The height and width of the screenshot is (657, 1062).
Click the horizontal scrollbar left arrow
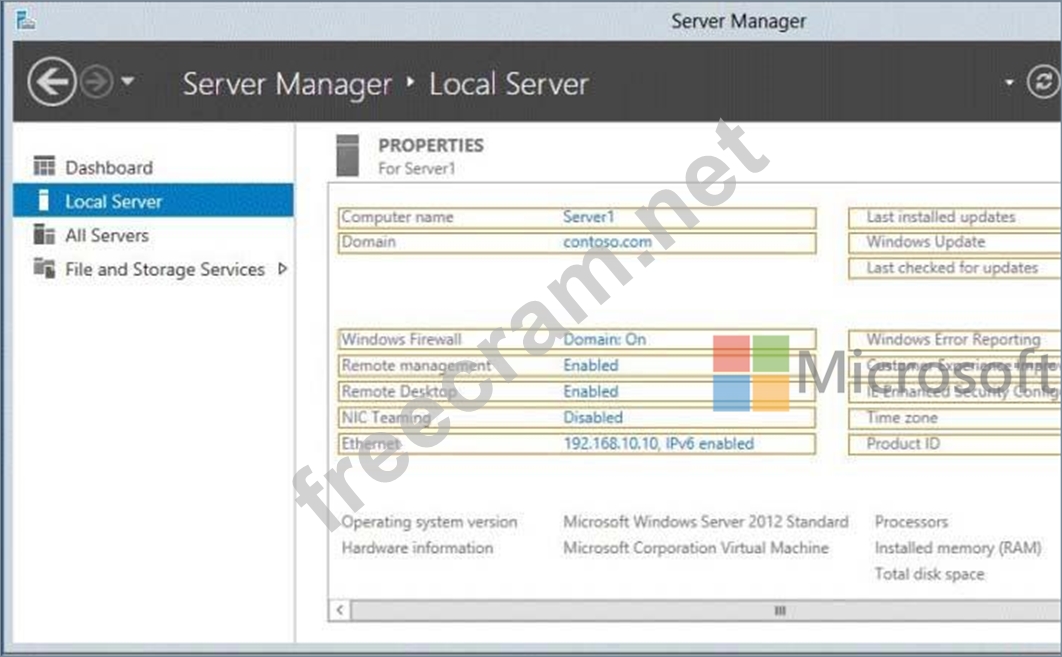(x=340, y=610)
